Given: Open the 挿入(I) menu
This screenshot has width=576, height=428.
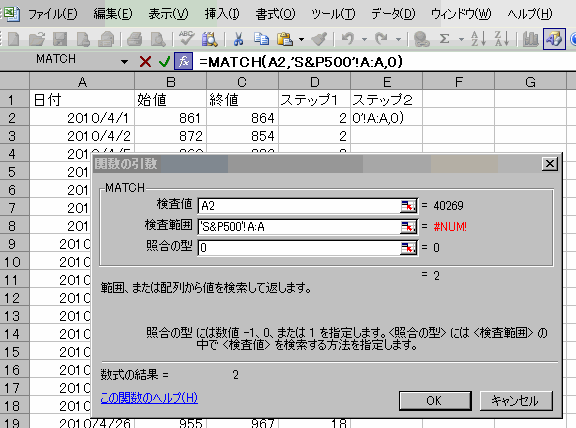Looking at the screenshot, I should tap(222, 14).
